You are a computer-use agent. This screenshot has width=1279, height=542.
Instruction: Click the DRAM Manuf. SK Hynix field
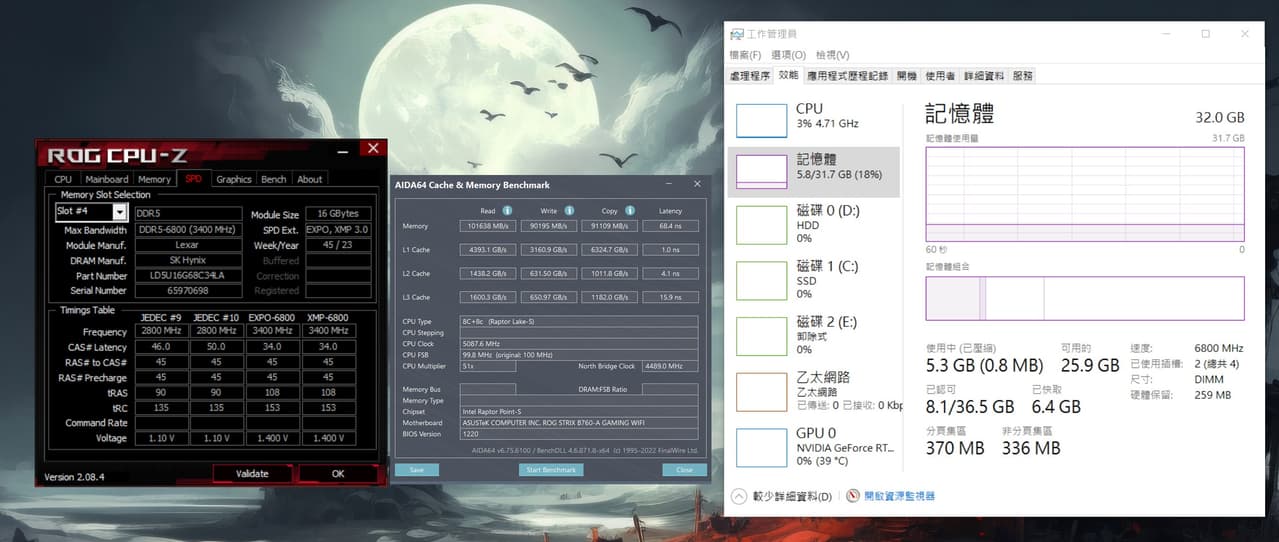point(188,260)
